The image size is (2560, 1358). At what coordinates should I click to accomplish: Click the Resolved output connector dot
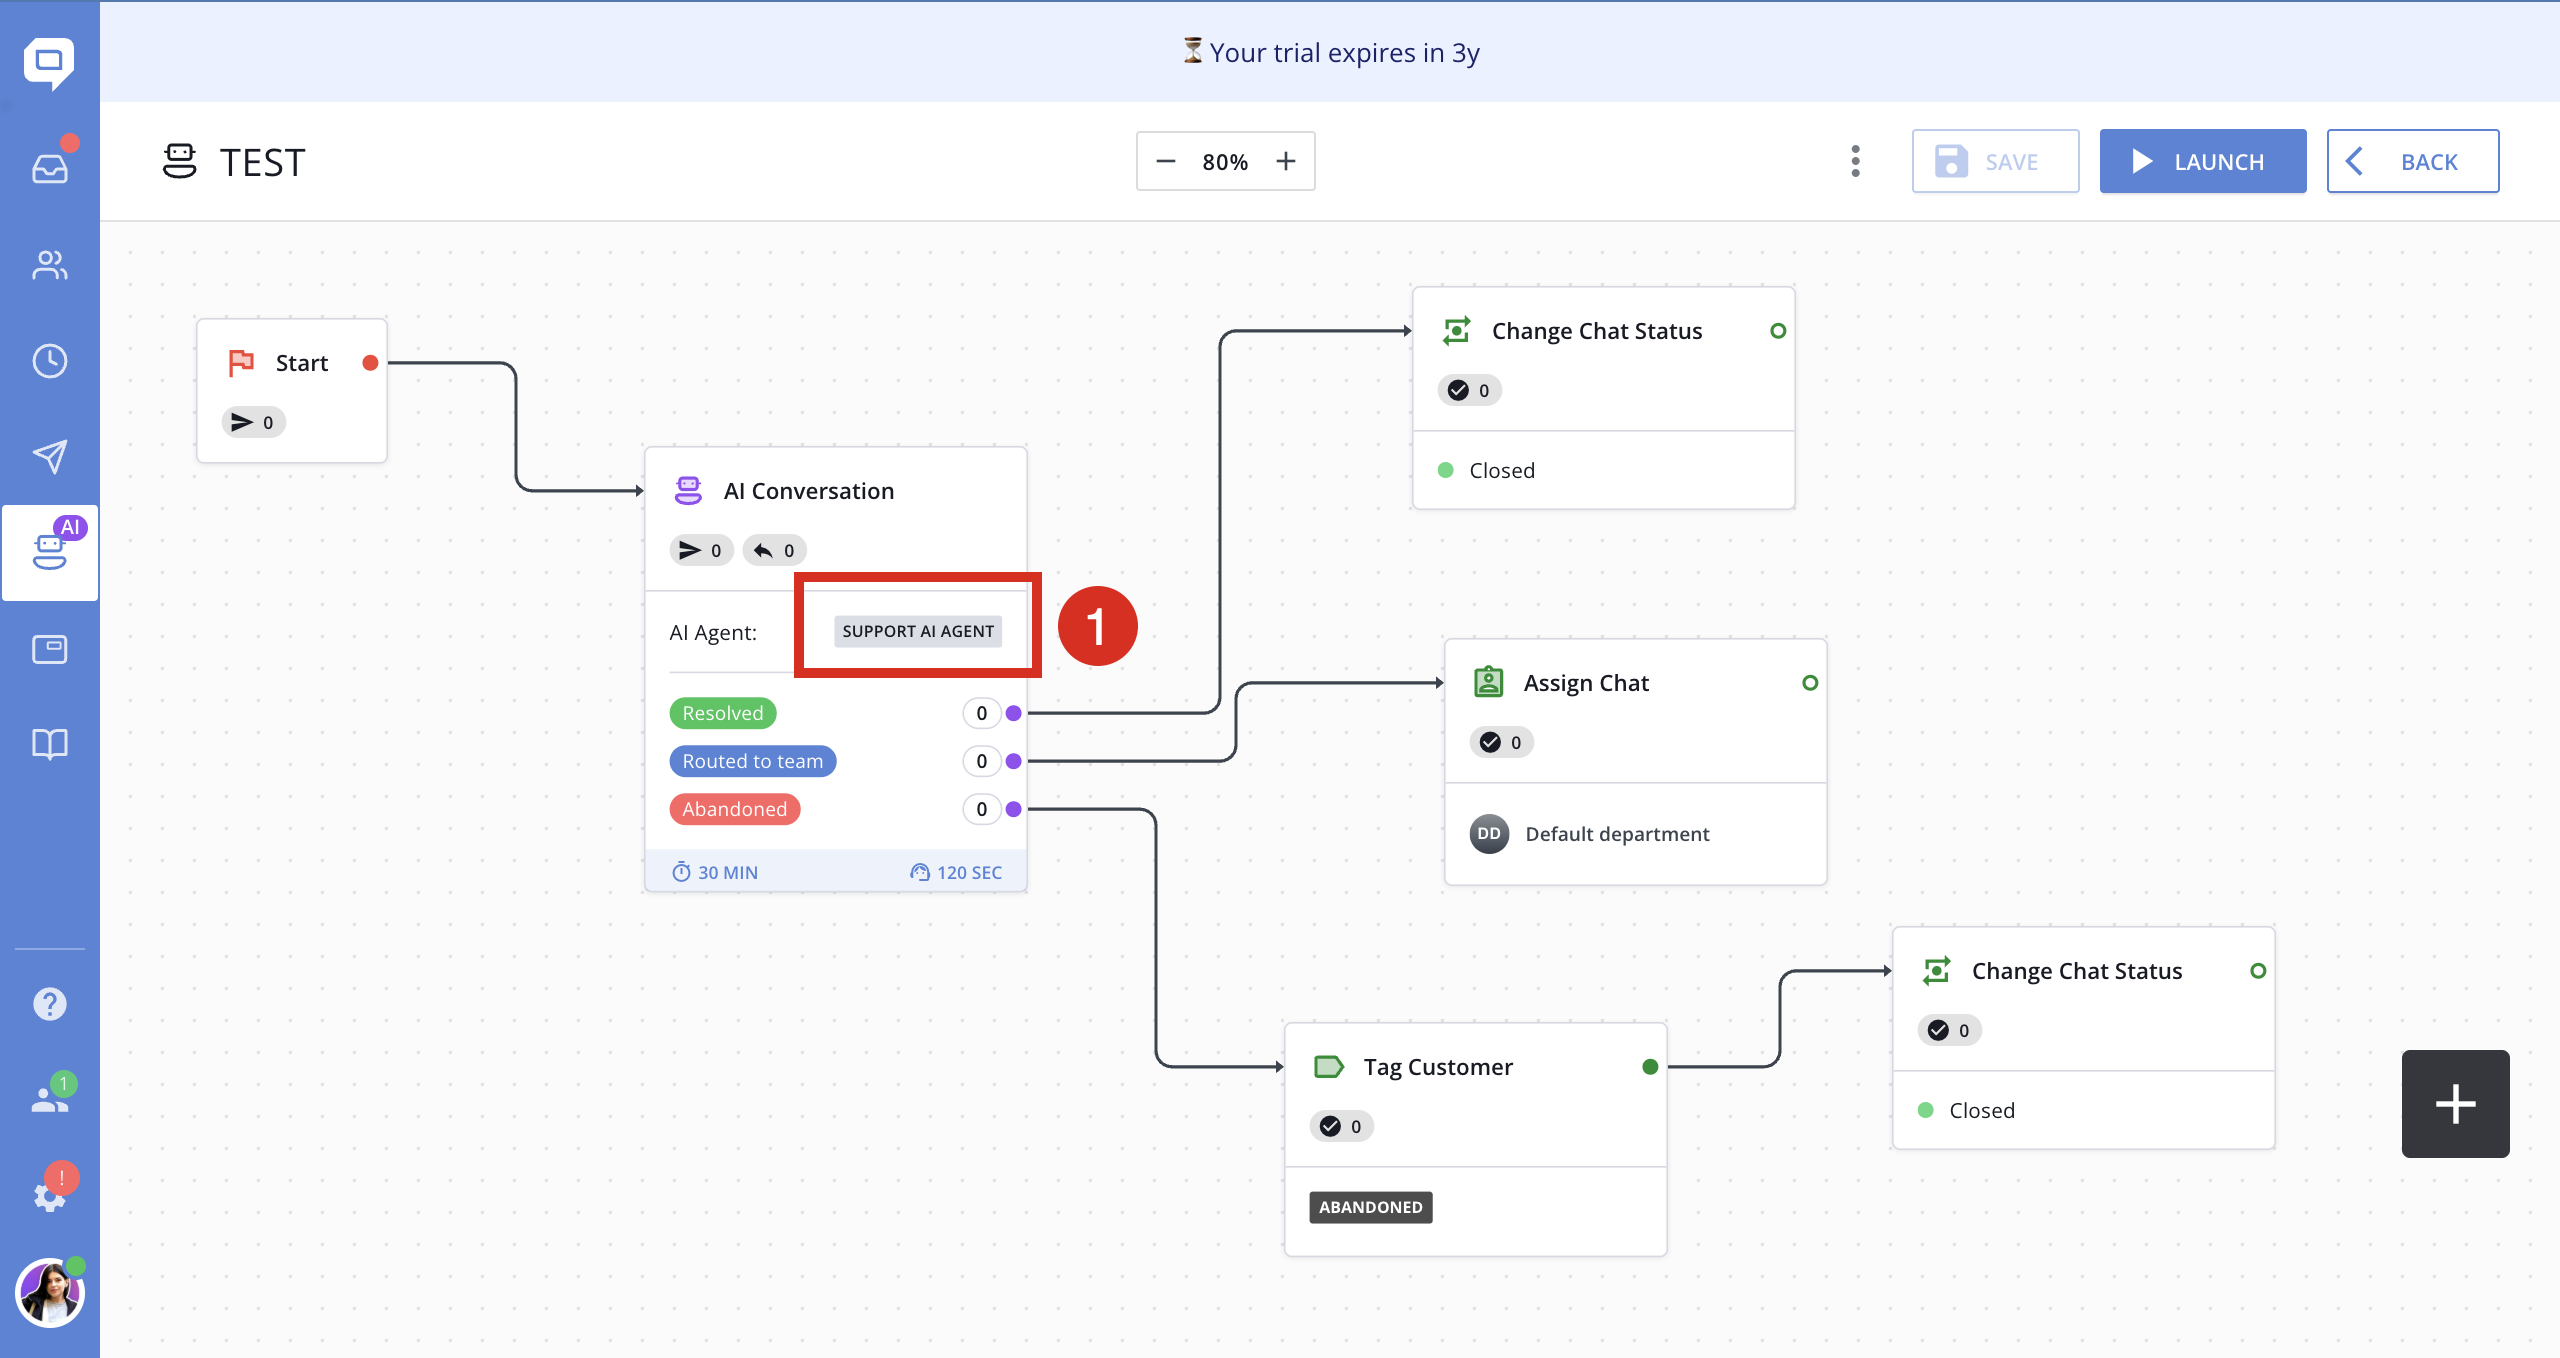[1014, 713]
